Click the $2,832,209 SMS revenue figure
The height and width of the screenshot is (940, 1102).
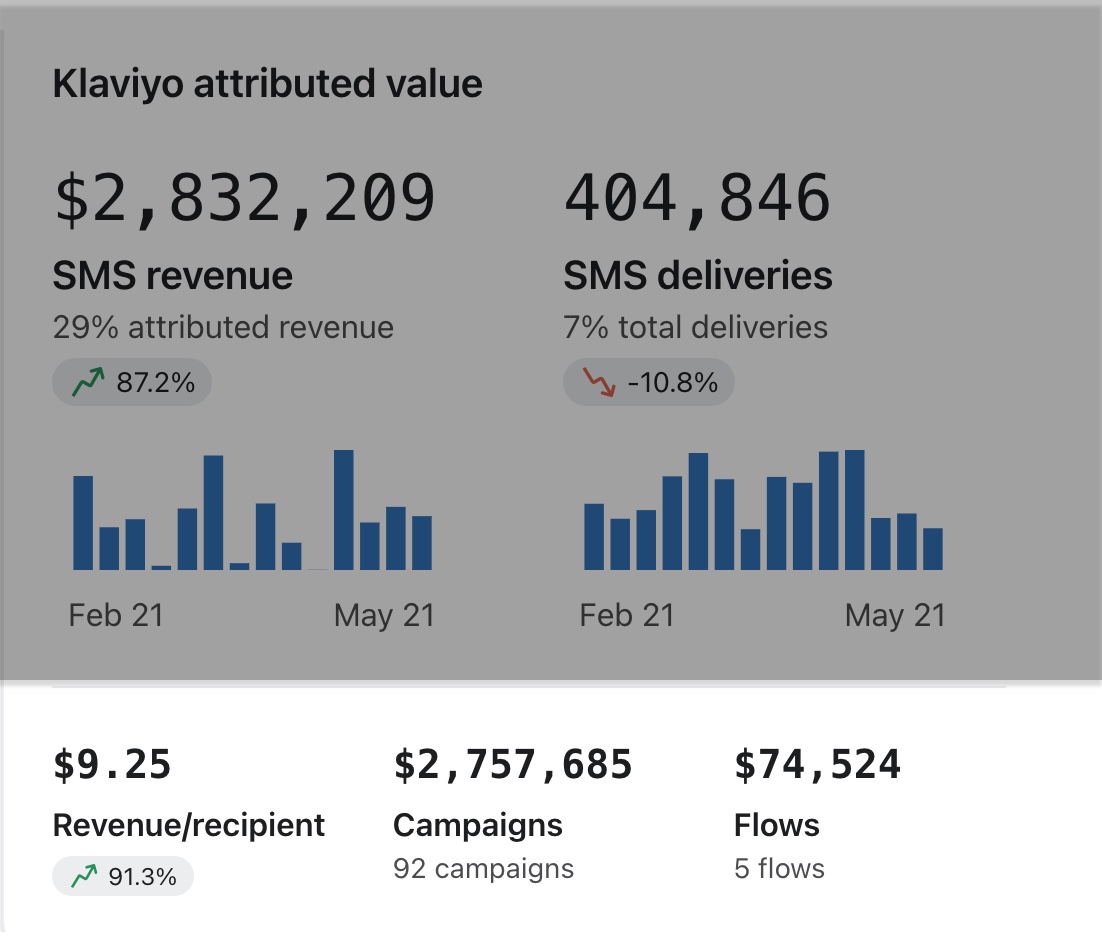(245, 197)
